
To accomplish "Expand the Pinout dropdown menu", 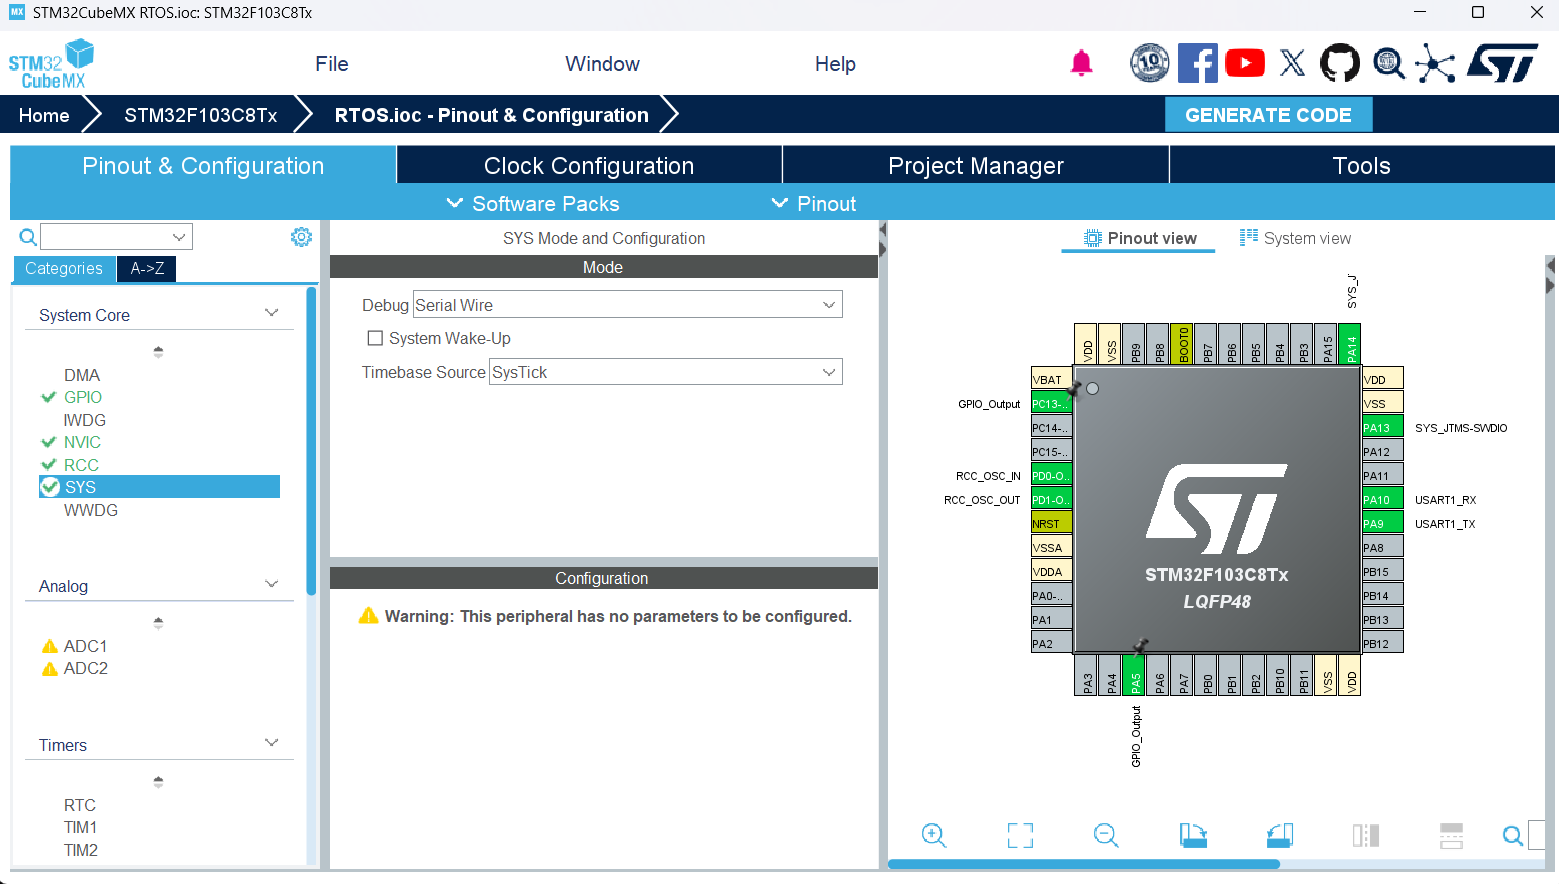I will click(814, 204).
